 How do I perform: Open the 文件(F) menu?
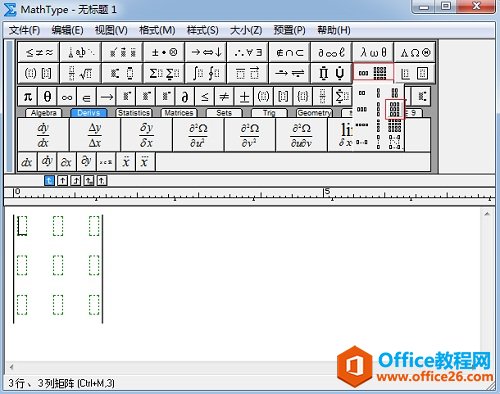[x=24, y=30]
